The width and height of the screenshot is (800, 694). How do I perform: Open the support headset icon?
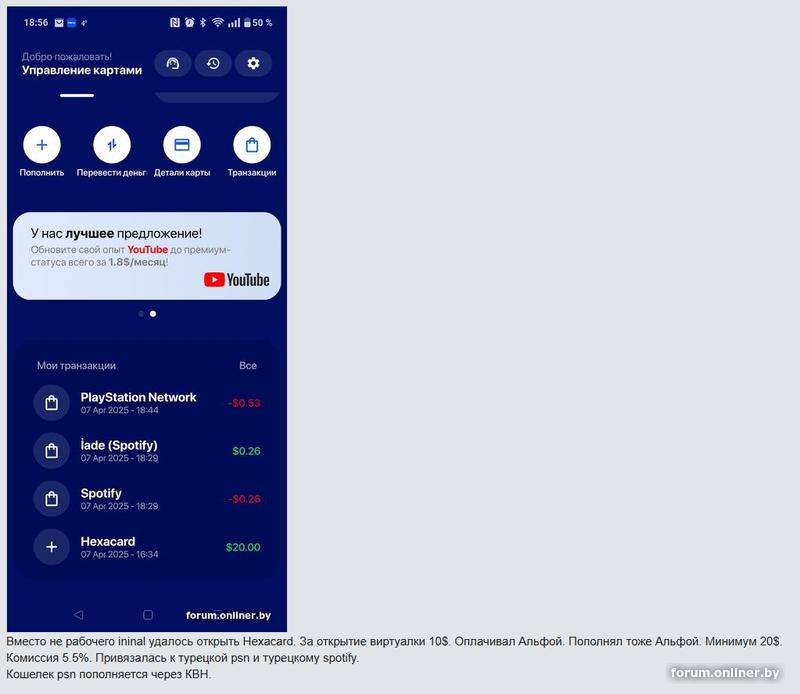[173, 63]
